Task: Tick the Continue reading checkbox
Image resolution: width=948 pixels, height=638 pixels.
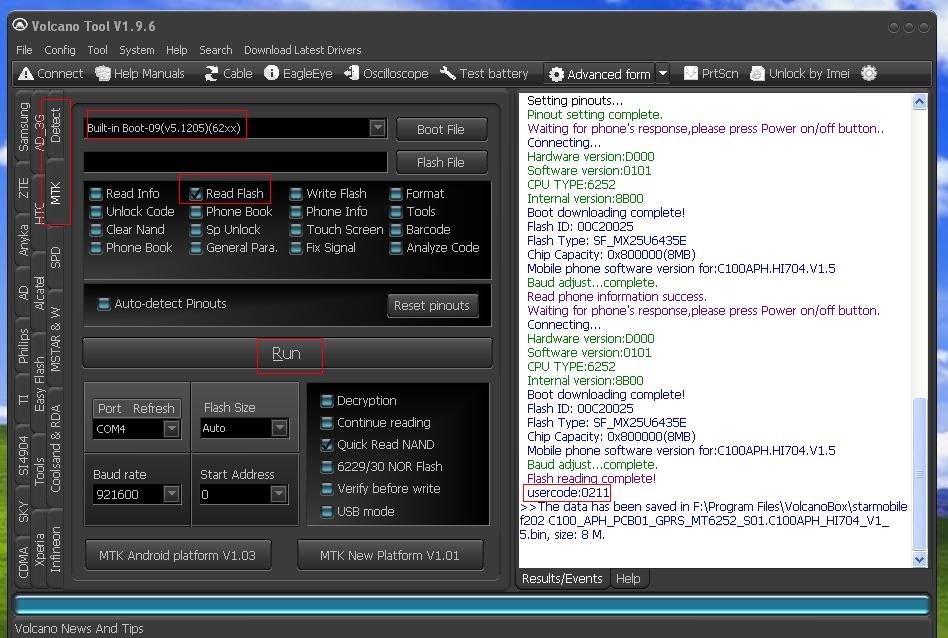Action: pos(326,423)
